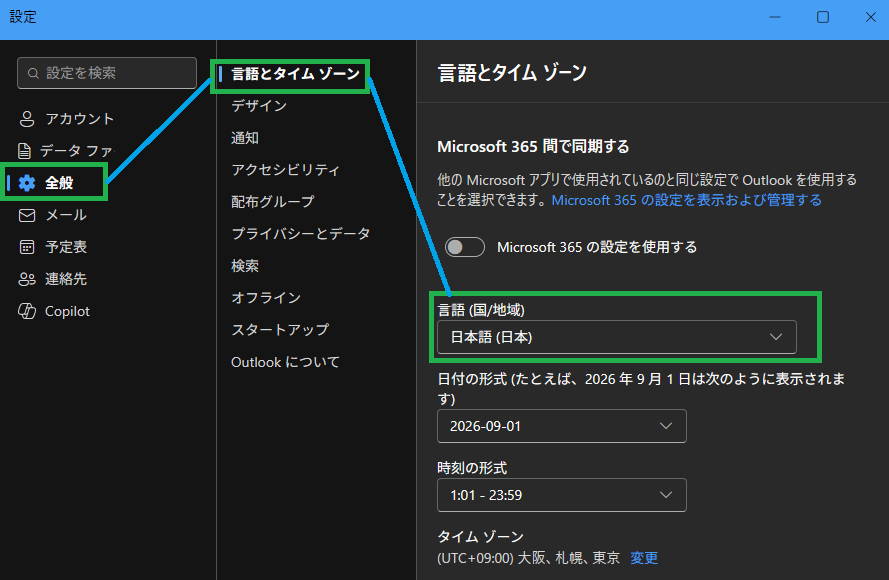The image size is (889, 580).
Task: Open Outlook について page
Action: click(285, 362)
